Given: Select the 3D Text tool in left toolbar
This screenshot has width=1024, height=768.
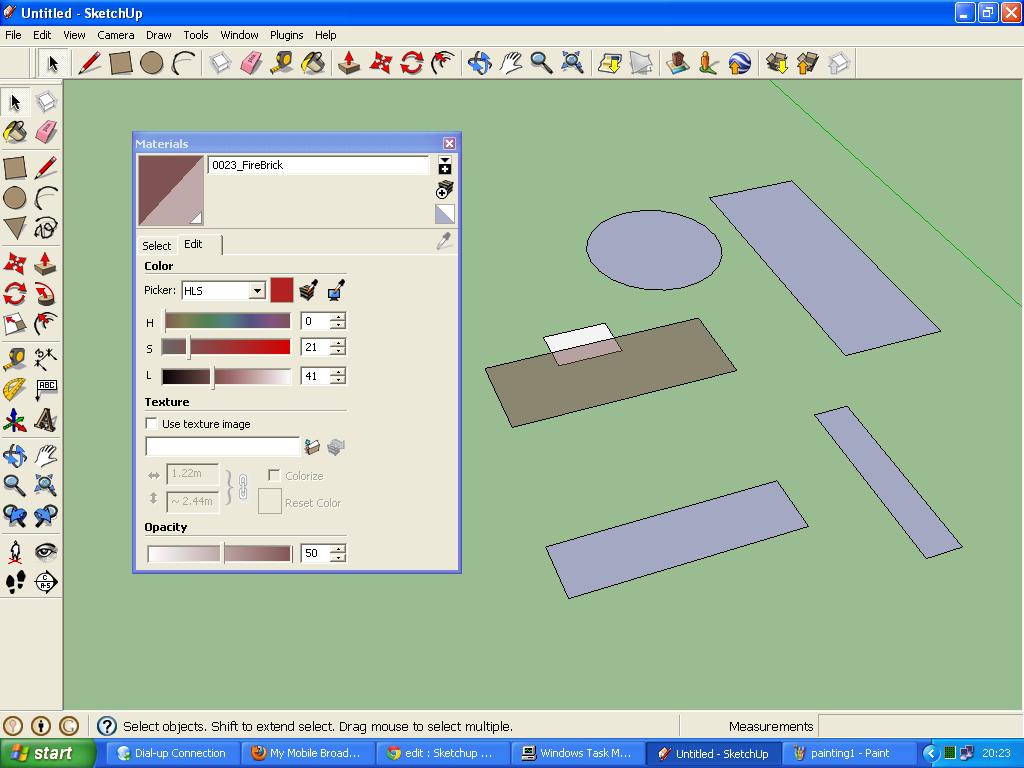Looking at the screenshot, I should [46, 421].
